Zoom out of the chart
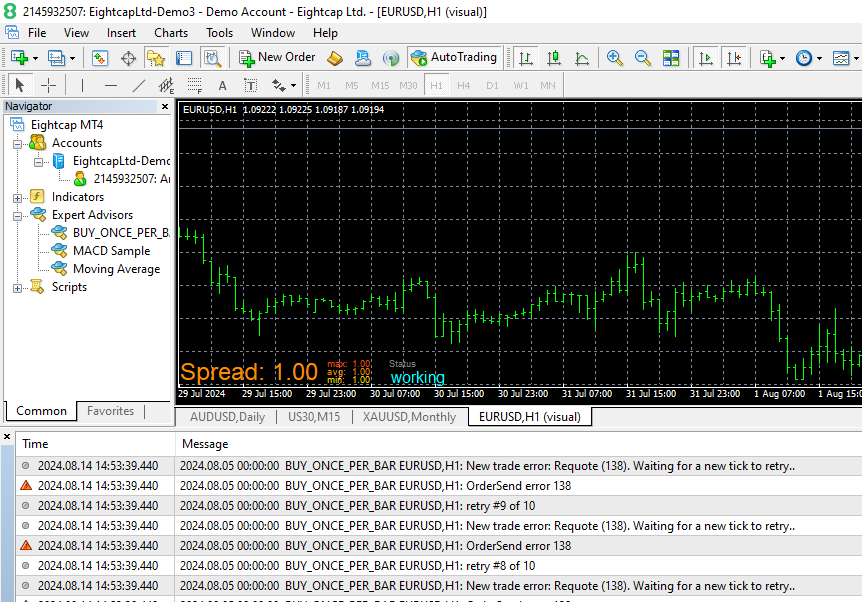 [x=643, y=58]
